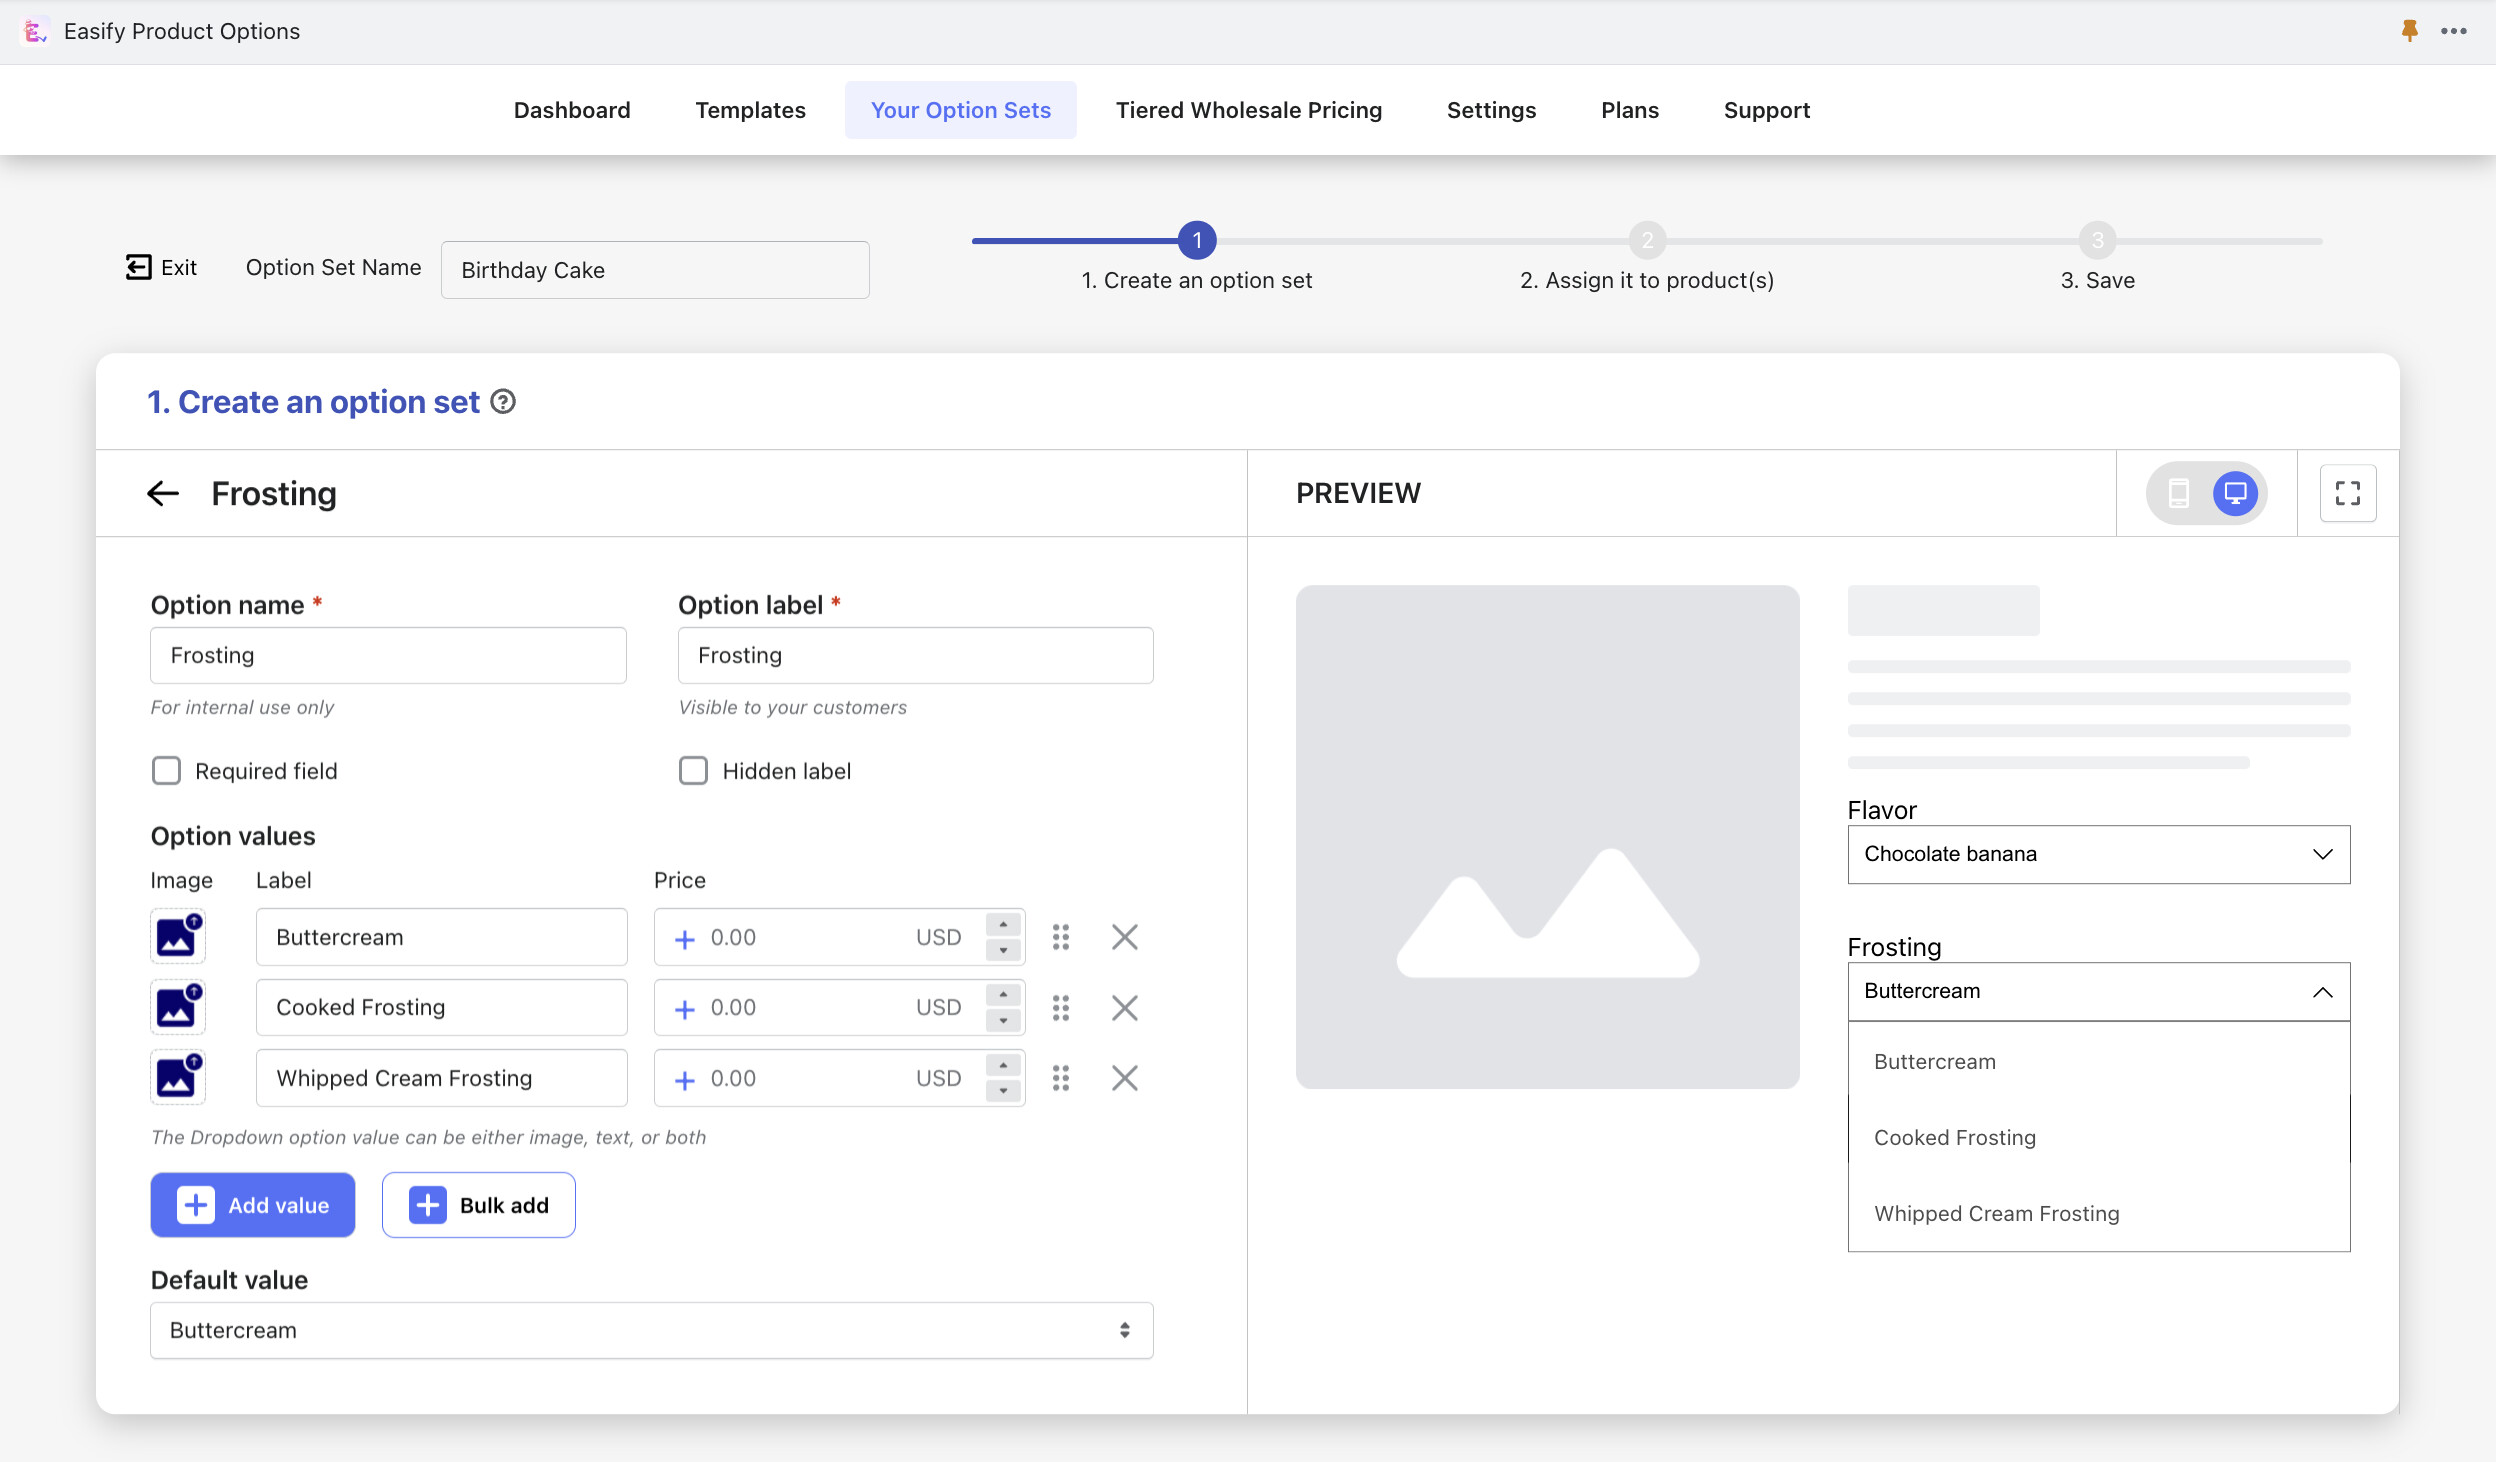2496x1462 pixels.
Task: Click the Option Set Name field
Action: [x=655, y=270]
